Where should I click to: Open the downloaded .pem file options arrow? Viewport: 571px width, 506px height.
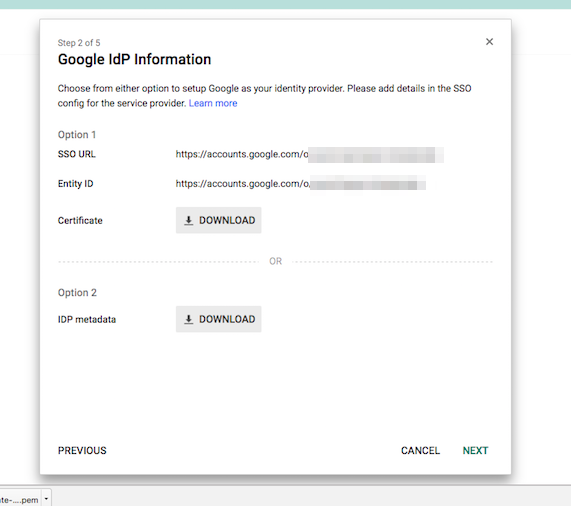pyautogui.click(x=46, y=499)
